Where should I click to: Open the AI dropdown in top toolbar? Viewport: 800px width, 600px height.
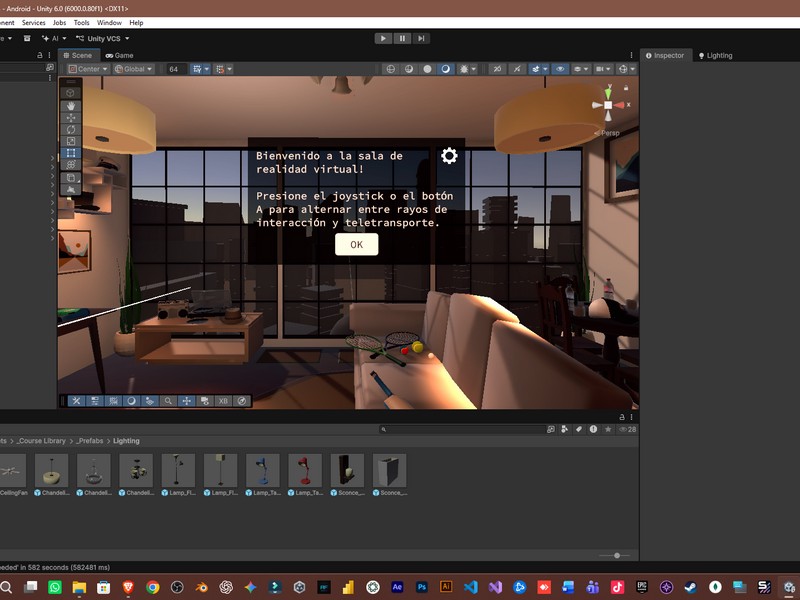tap(54, 38)
